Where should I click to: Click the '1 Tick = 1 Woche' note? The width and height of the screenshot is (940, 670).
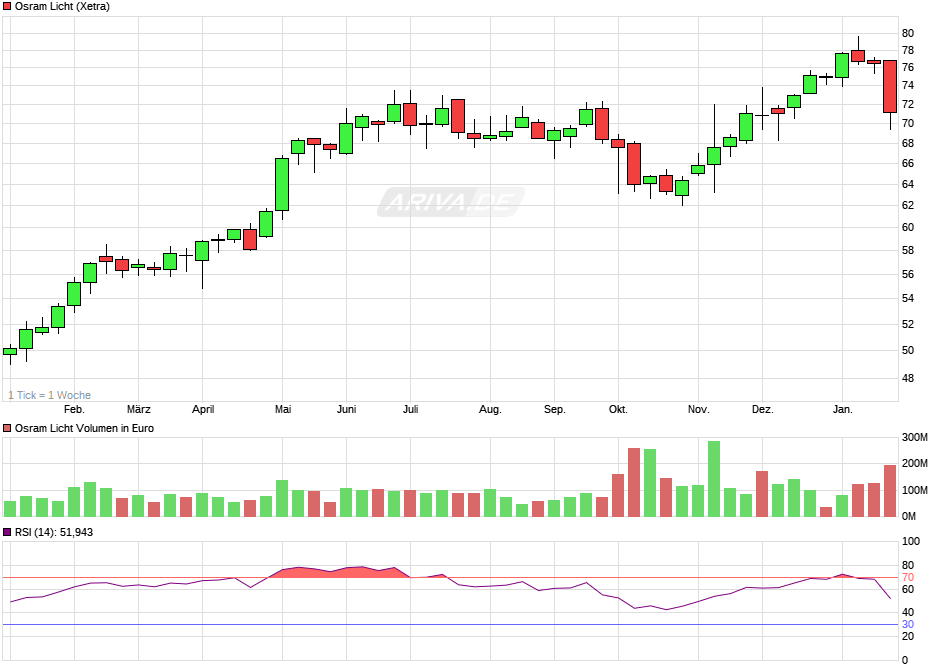pos(50,396)
